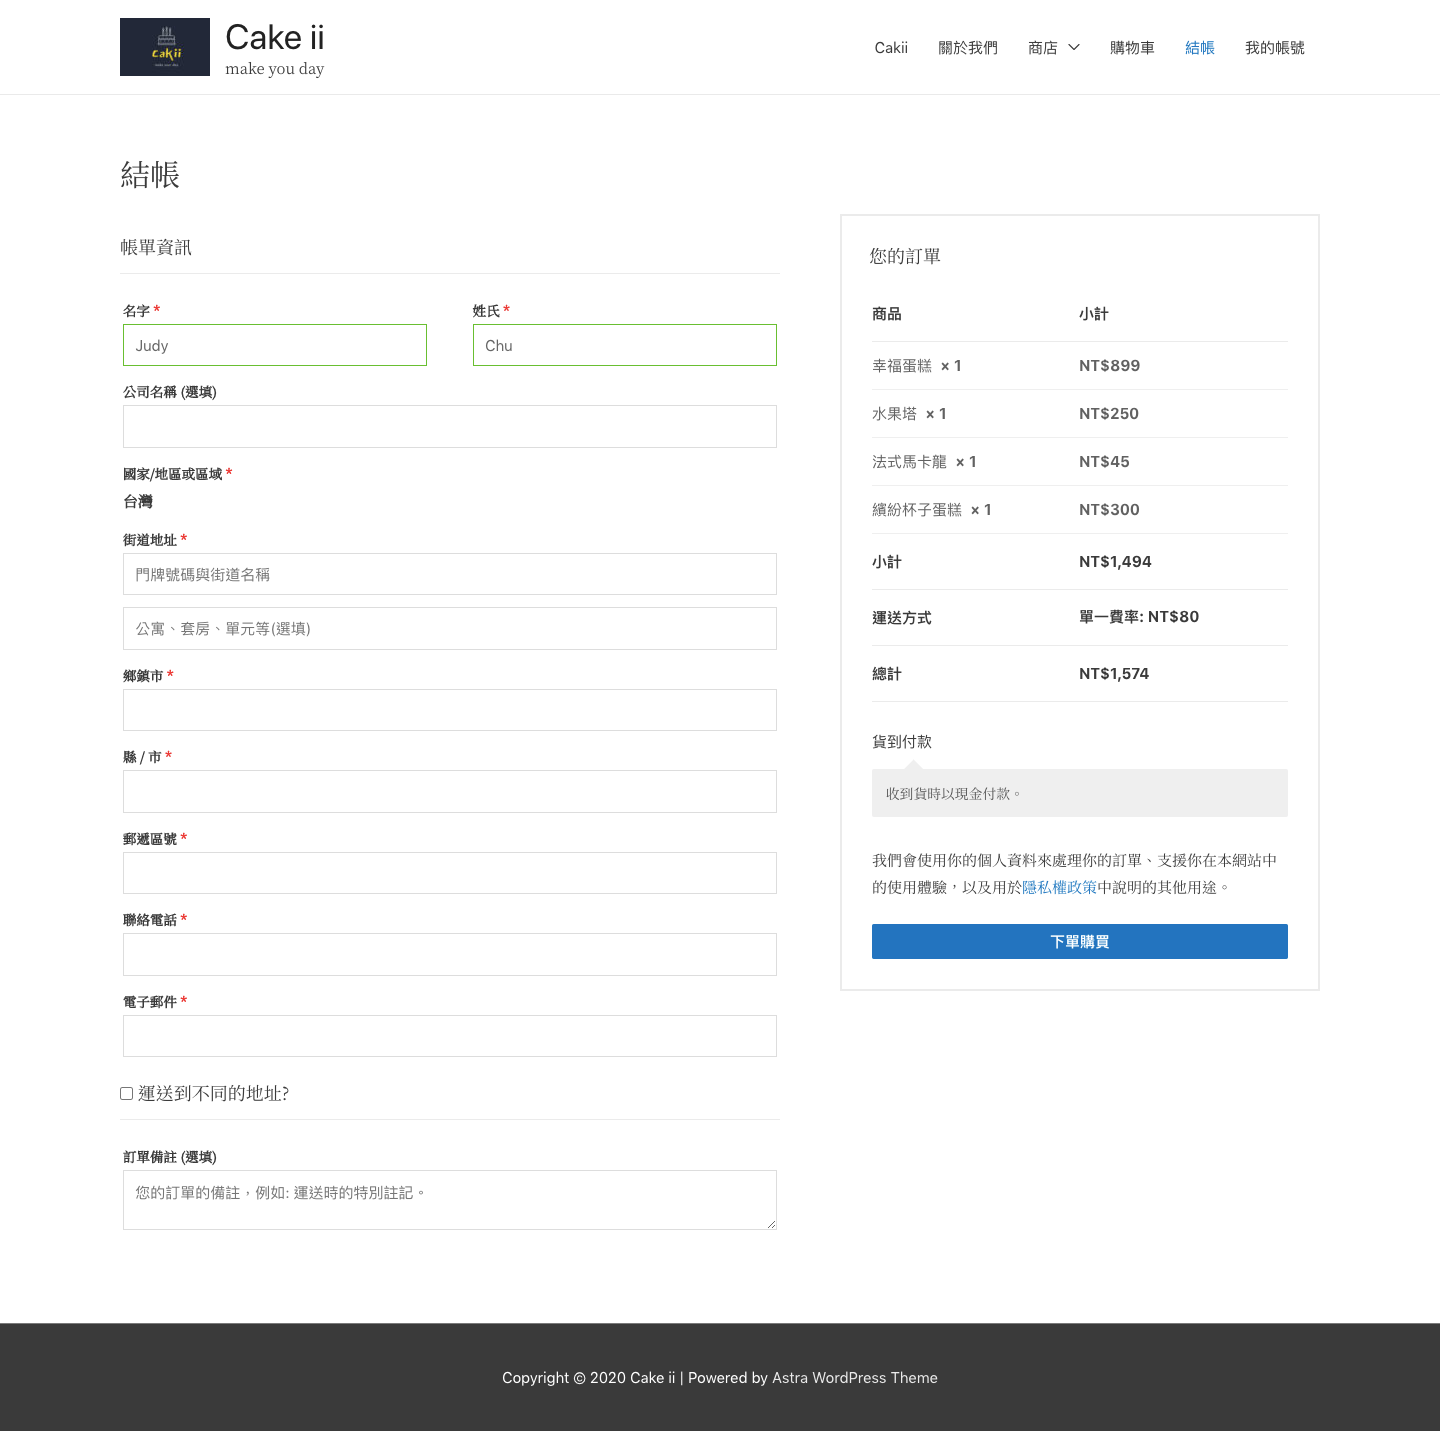Open the 隱私權政策 link
The height and width of the screenshot is (1431, 1440).
(x=1059, y=887)
